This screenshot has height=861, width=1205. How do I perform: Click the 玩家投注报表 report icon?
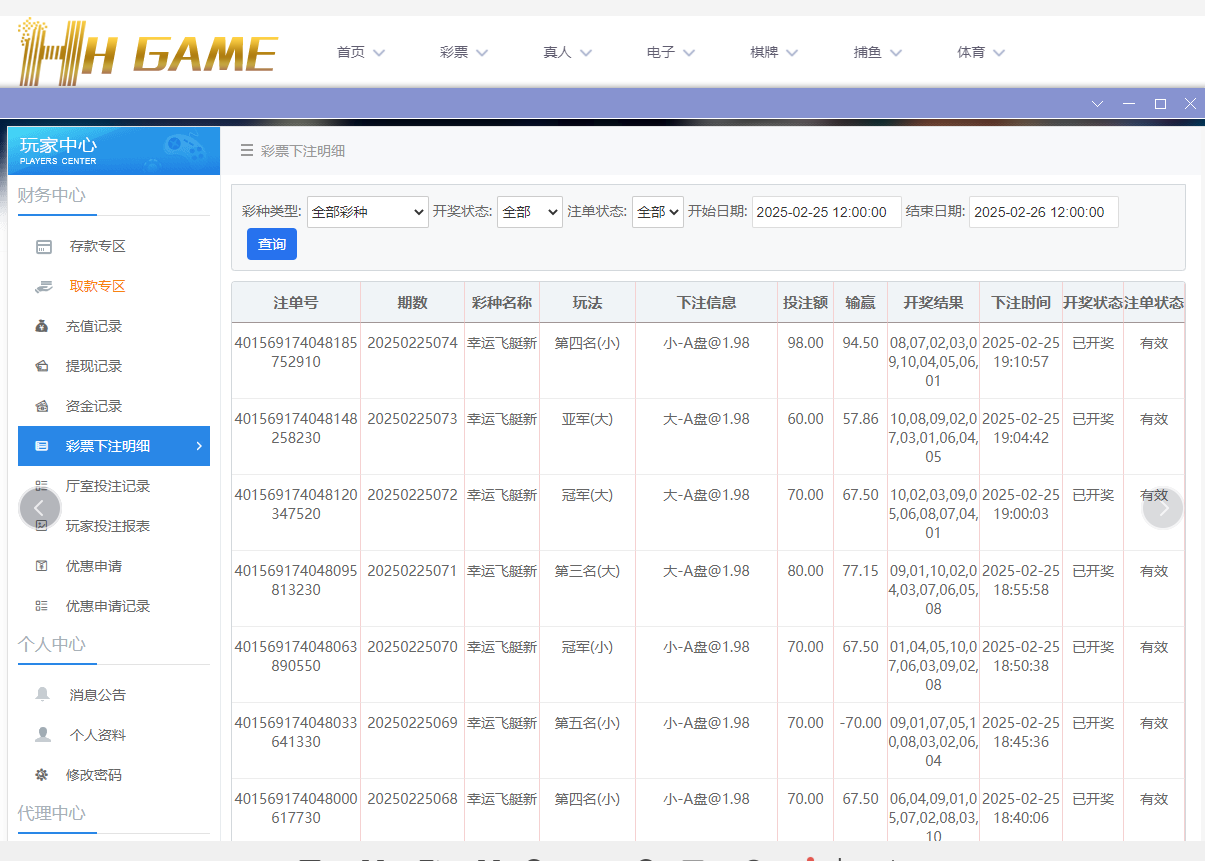[43, 526]
